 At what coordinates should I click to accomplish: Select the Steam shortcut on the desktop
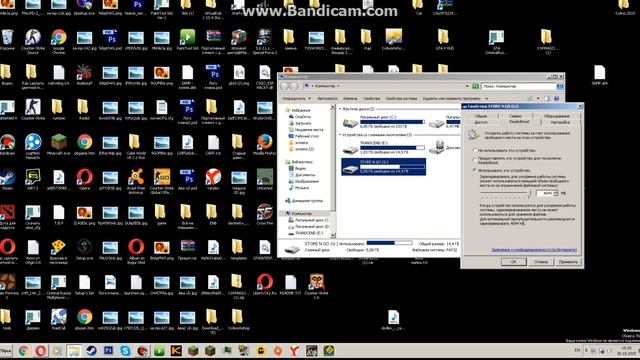(7, 180)
